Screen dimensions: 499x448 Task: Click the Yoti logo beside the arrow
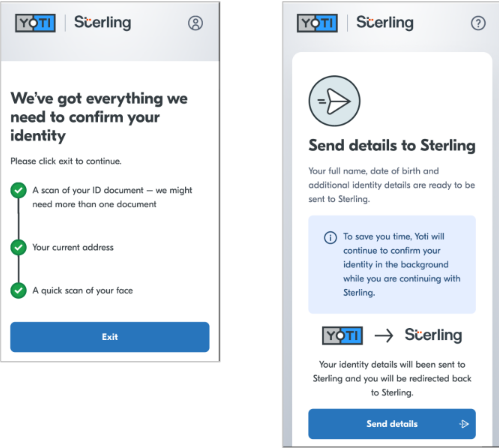click(342, 335)
